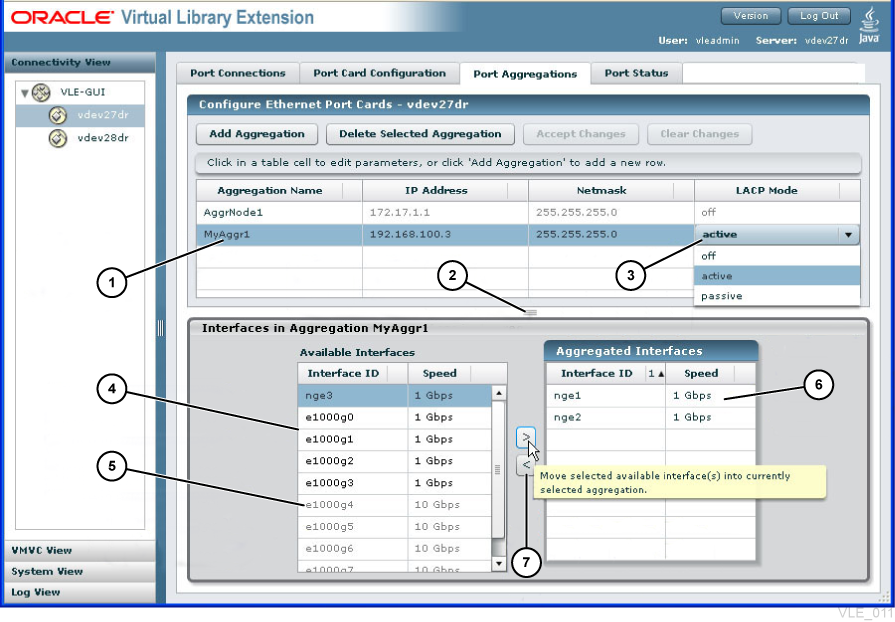Image resolution: width=895 pixels, height=622 pixels.
Task: Click the LACP 'off' cell for AggrNode1
Action: pos(777,212)
